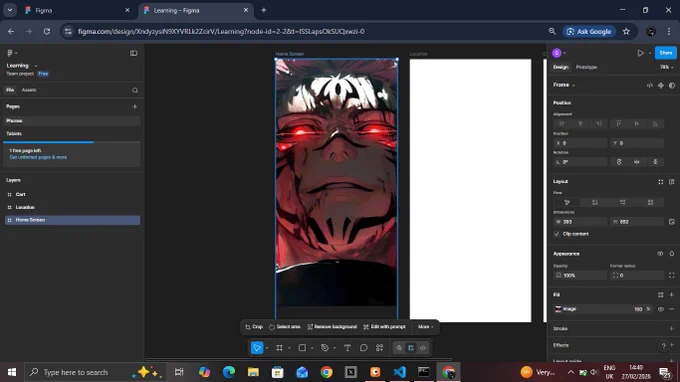Open the Assets tab

tap(29, 90)
